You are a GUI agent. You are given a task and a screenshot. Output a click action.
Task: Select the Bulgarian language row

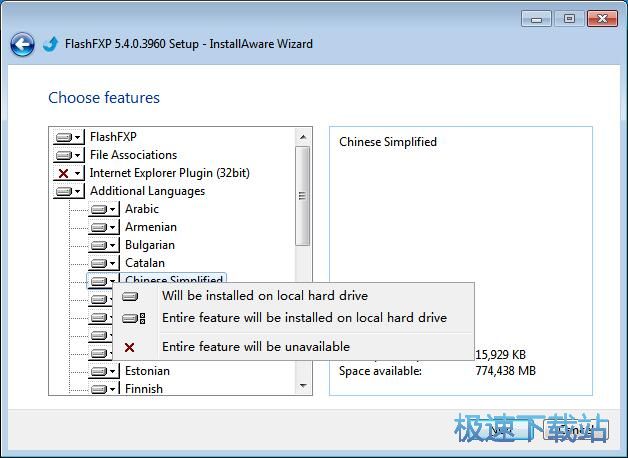point(150,245)
